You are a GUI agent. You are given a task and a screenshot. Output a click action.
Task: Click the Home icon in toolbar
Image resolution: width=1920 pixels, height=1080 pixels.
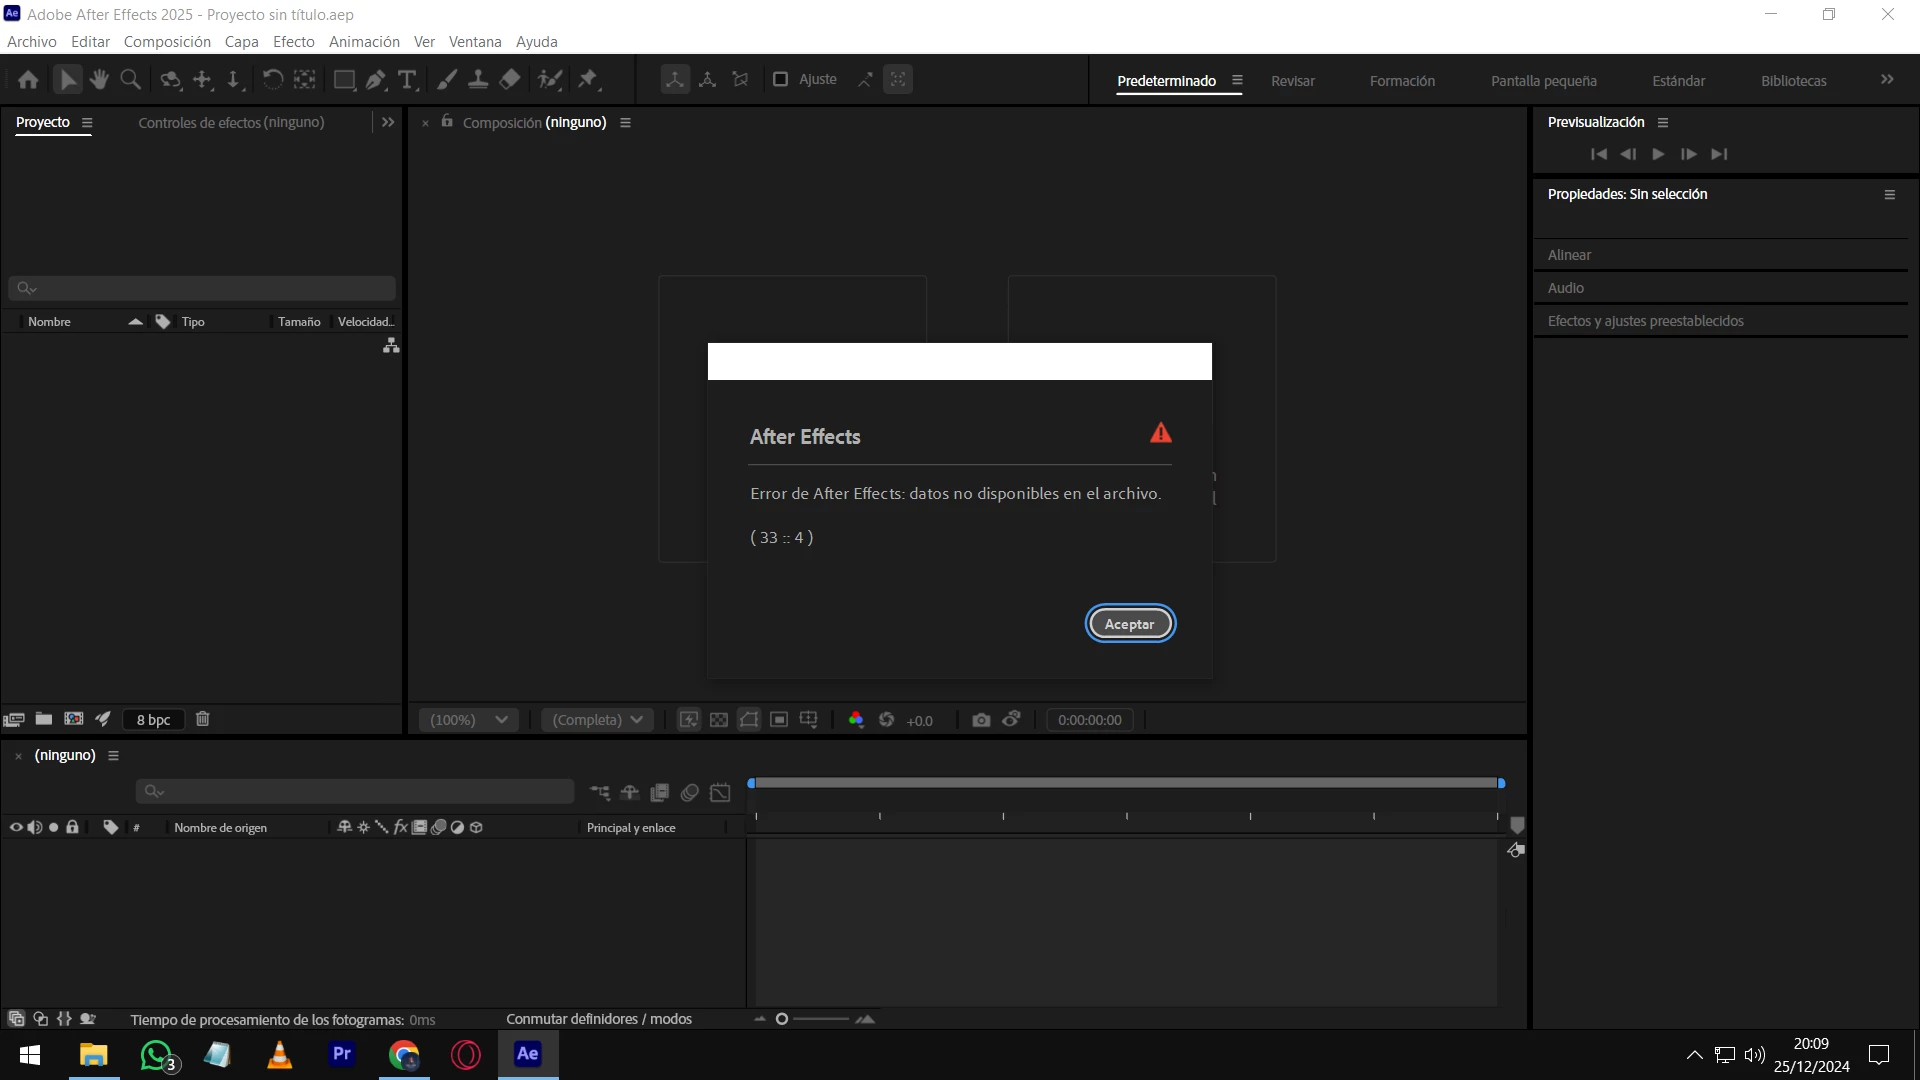28,80
